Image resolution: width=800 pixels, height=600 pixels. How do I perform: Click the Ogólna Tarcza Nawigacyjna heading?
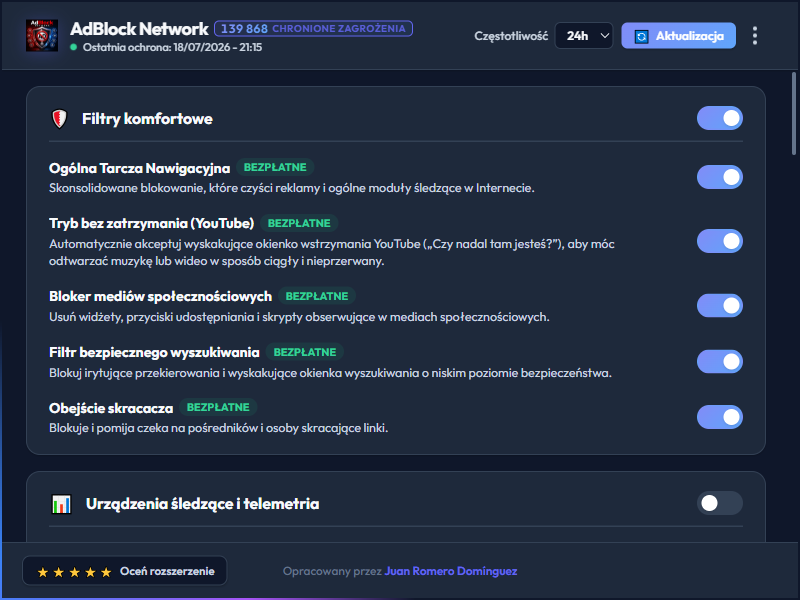point(139,168)
